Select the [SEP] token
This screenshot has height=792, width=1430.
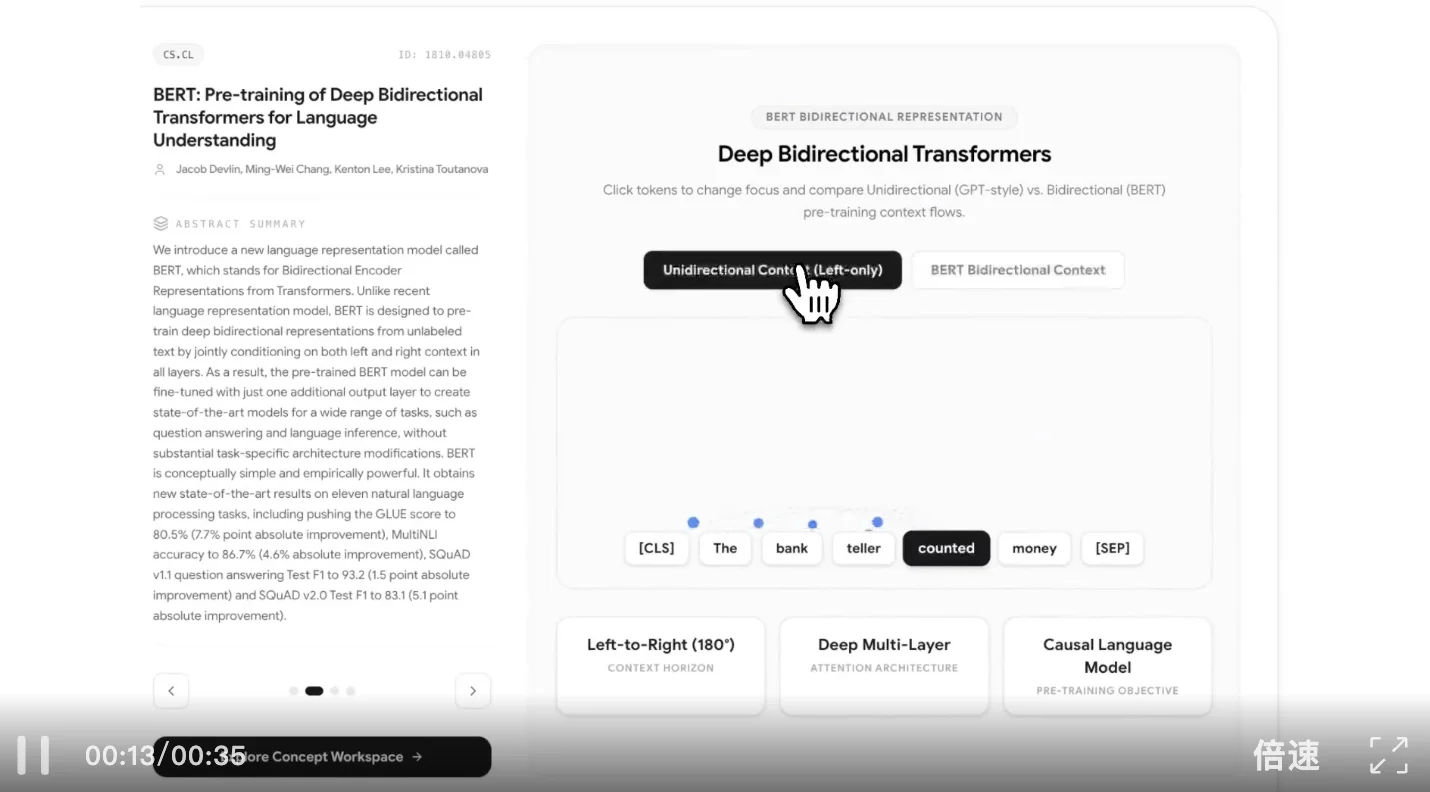tap(1112, 548)
